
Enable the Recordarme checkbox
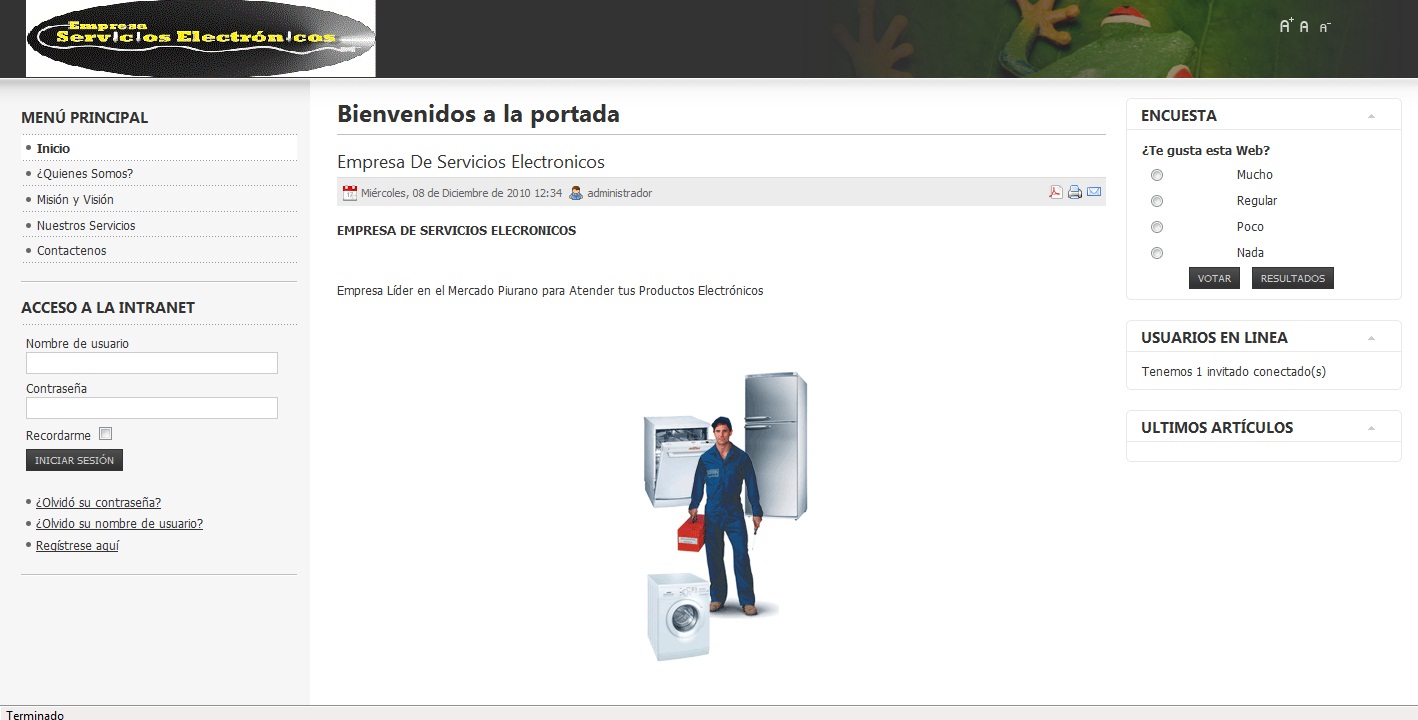click(105, 433)
